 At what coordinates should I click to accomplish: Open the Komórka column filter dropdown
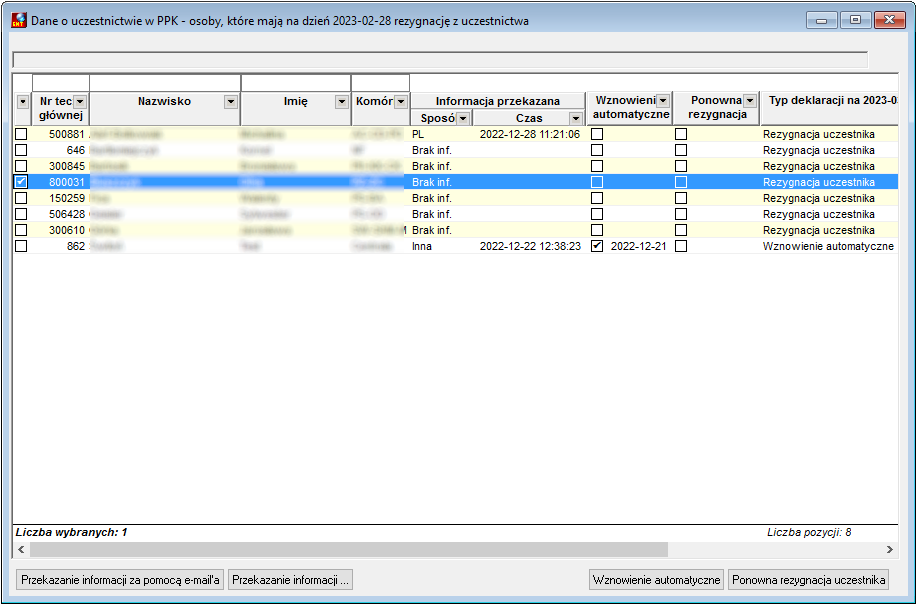point(401,102)
